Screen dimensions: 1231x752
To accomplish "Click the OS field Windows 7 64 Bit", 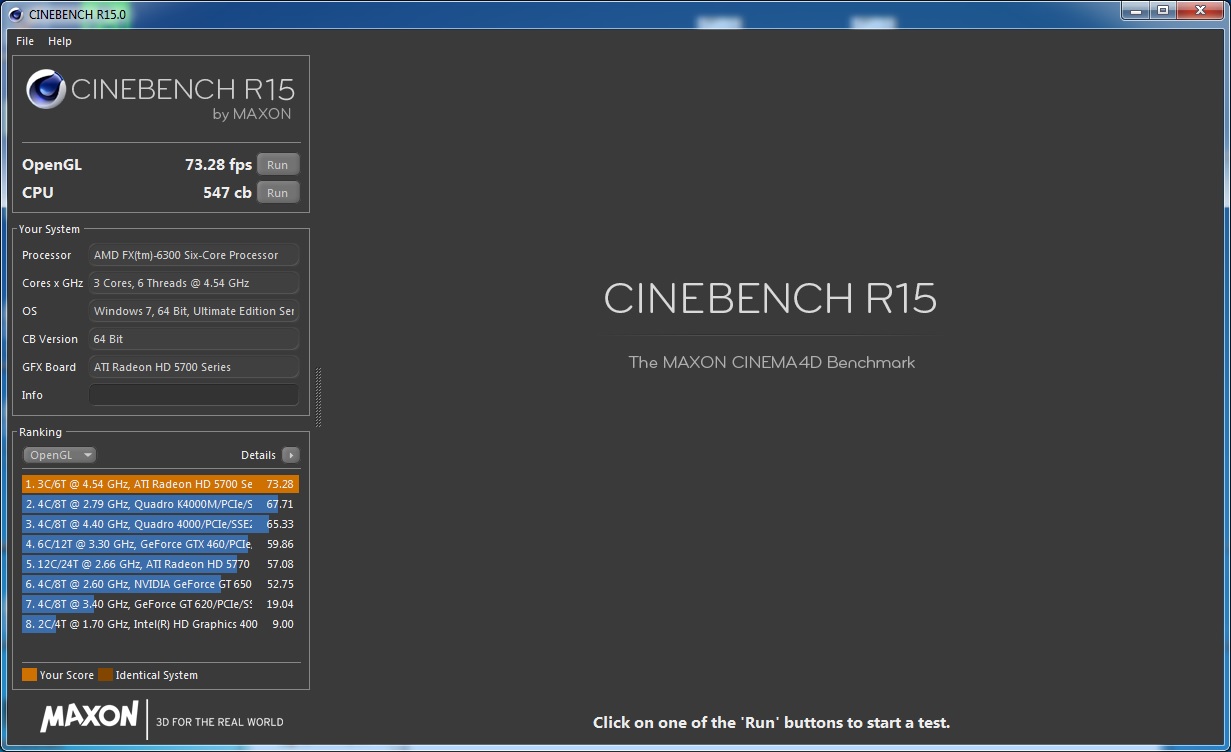I will 194,311.
